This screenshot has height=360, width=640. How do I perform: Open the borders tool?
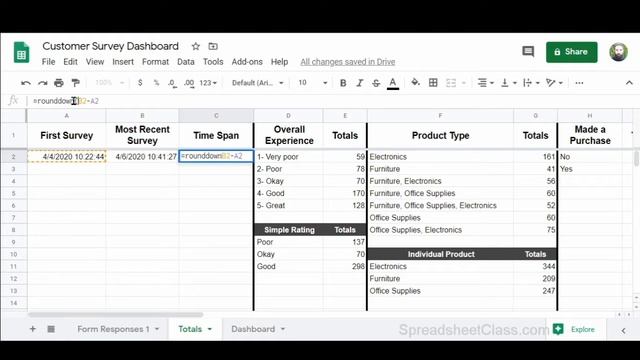coord(433,83)
